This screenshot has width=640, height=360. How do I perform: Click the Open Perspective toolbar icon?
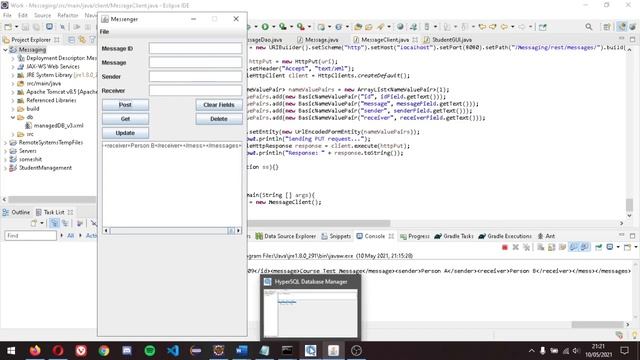point(607,27)
